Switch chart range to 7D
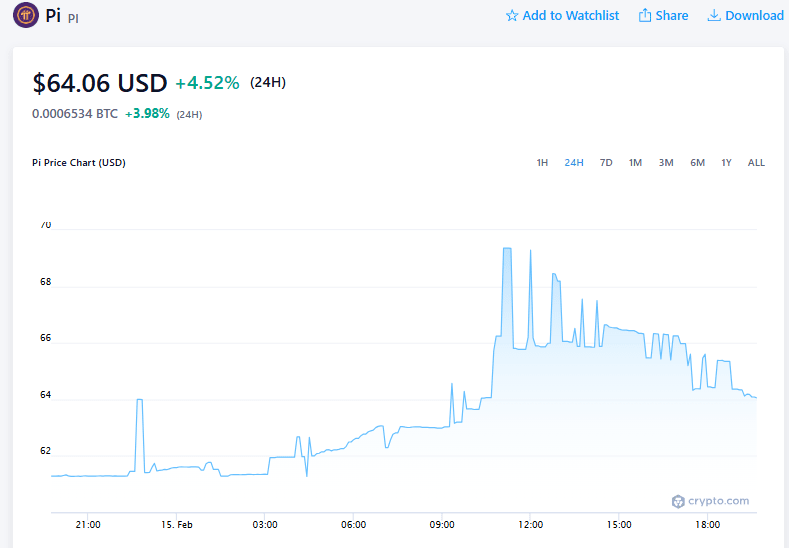This screenshot has width=789, height=548. coord(606,163)
